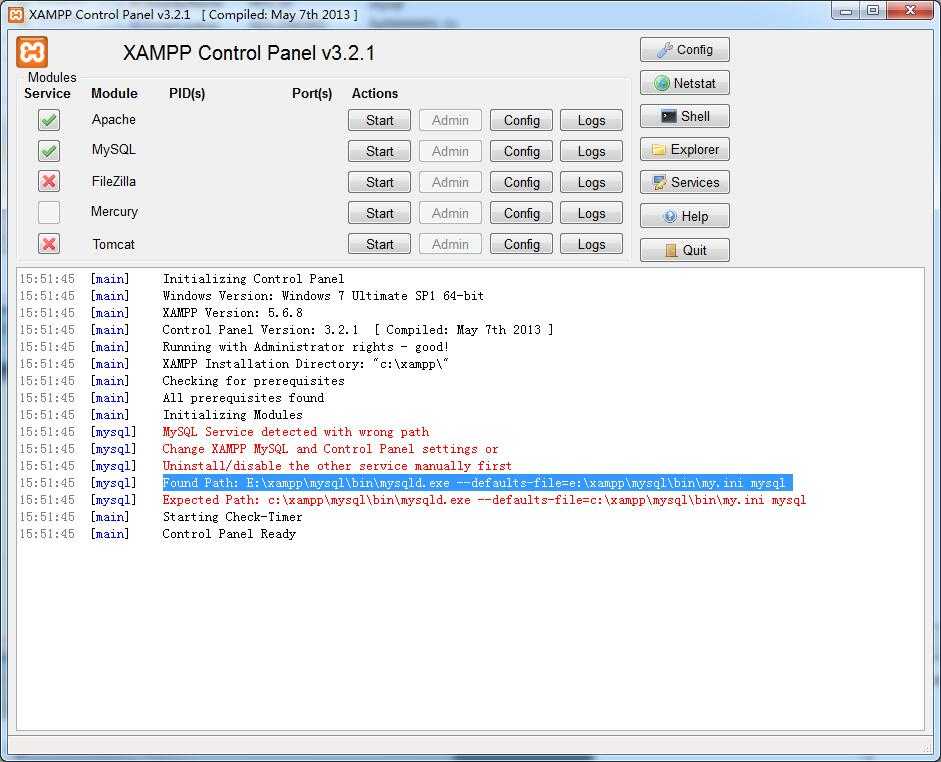The image size is (941, 762).
Task: View Logs for Apache
Action: click(591, 121)
